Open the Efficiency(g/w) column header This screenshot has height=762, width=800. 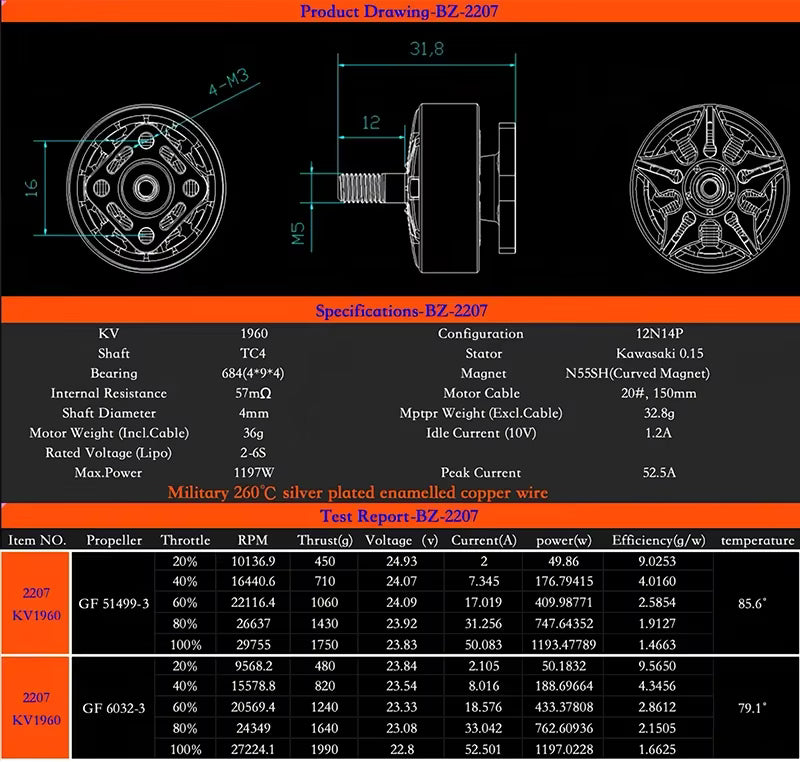coord(658,538)
